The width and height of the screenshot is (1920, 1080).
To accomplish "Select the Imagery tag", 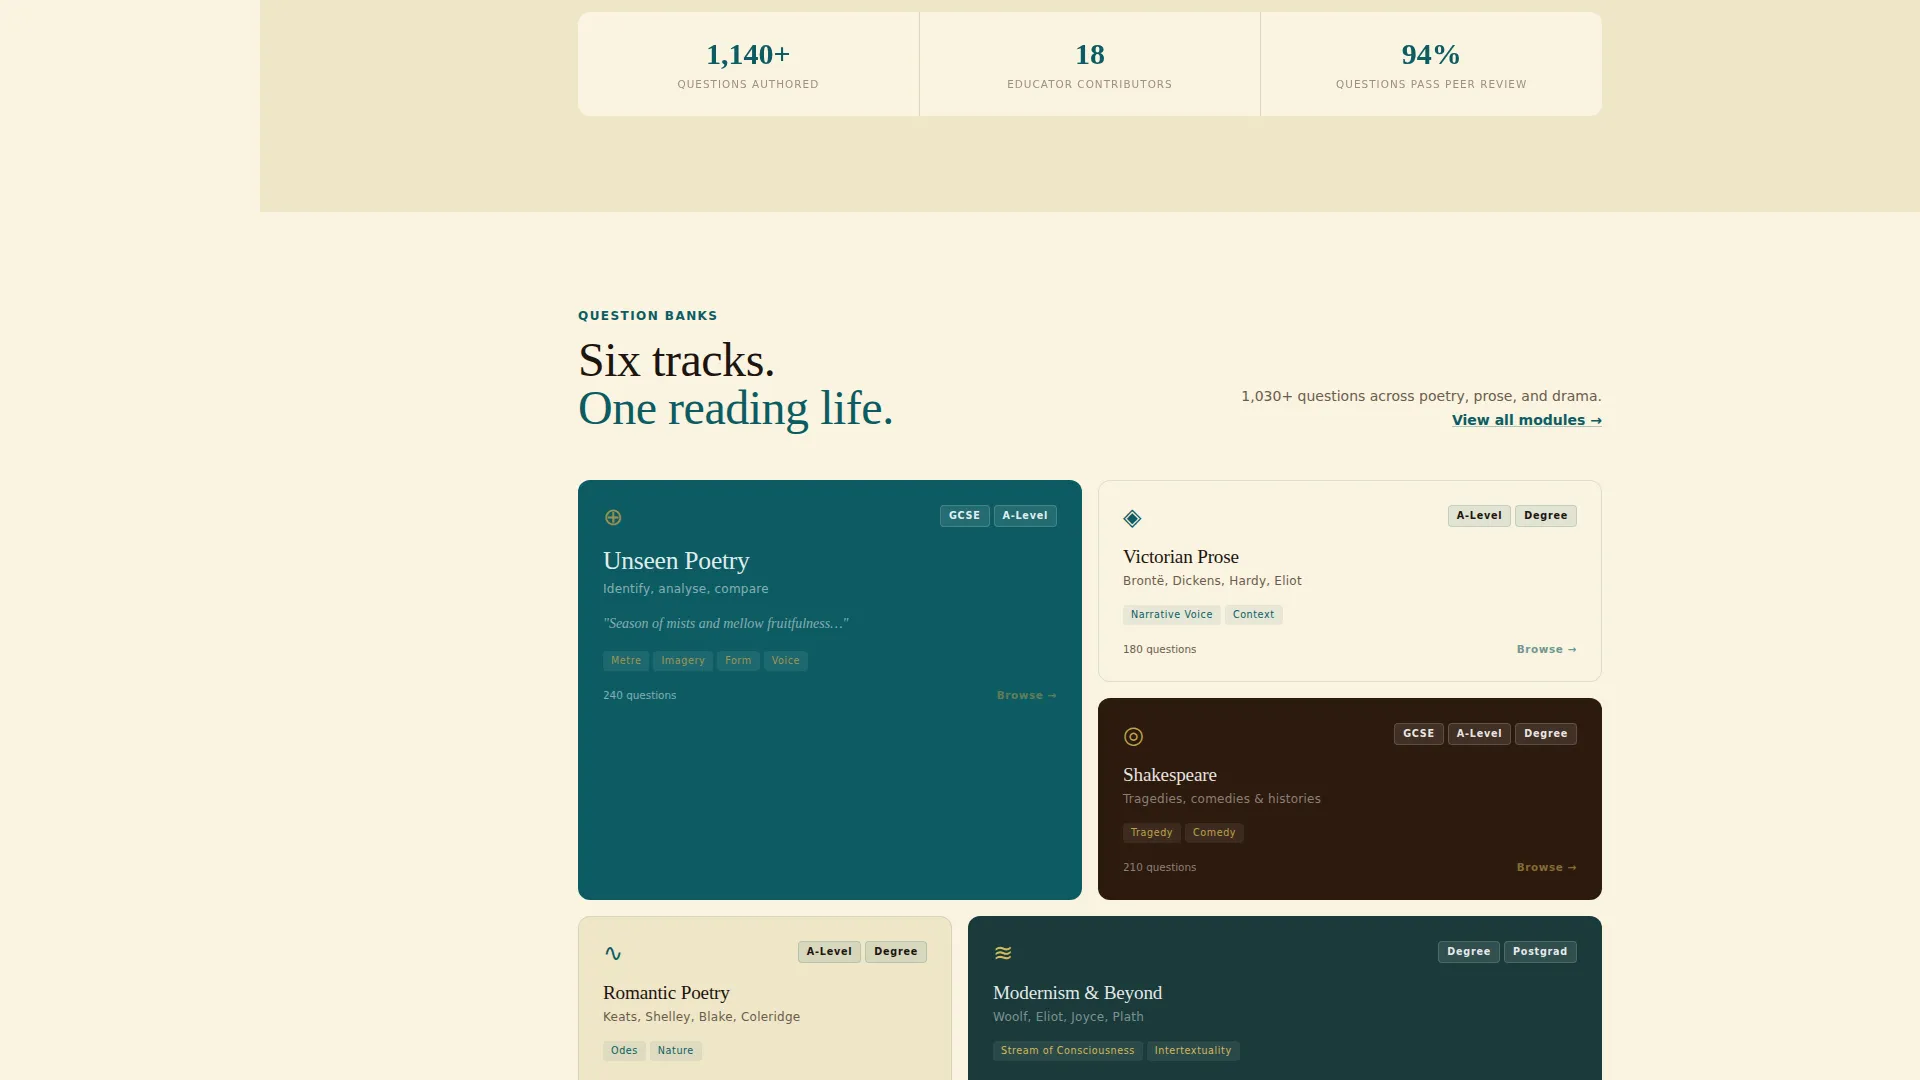I will pos(683,661).
